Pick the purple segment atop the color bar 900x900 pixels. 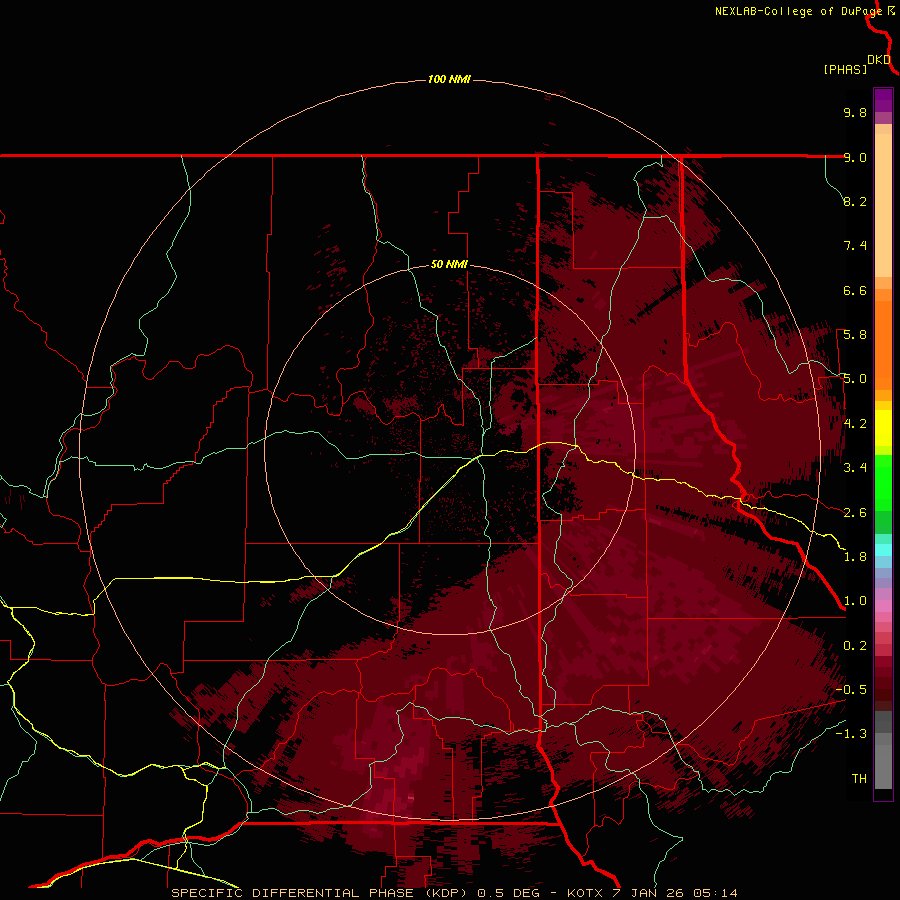pos(883,100)
